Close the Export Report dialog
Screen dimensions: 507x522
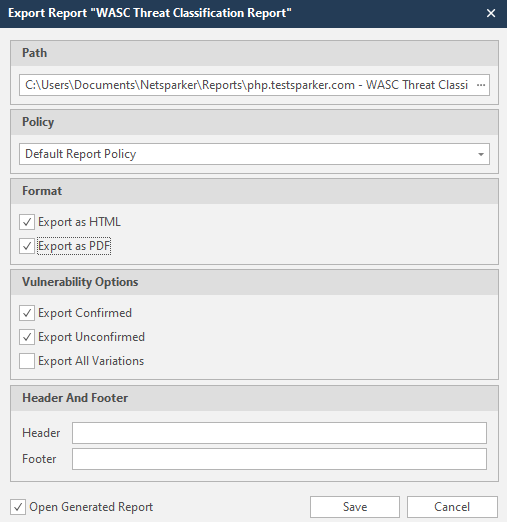click(491, 13)
